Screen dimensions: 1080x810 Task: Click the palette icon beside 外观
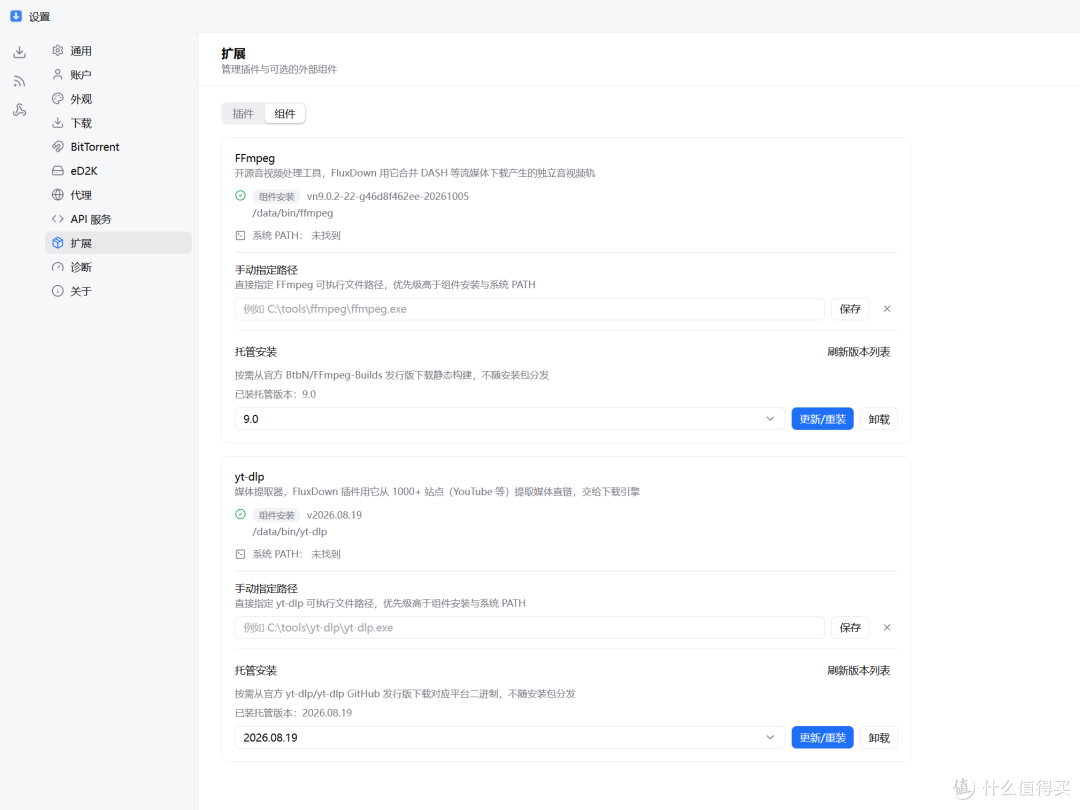click(58, 98)
